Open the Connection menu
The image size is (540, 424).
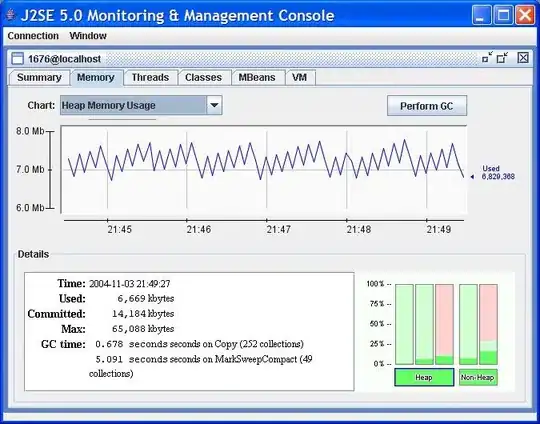[33, 36]
